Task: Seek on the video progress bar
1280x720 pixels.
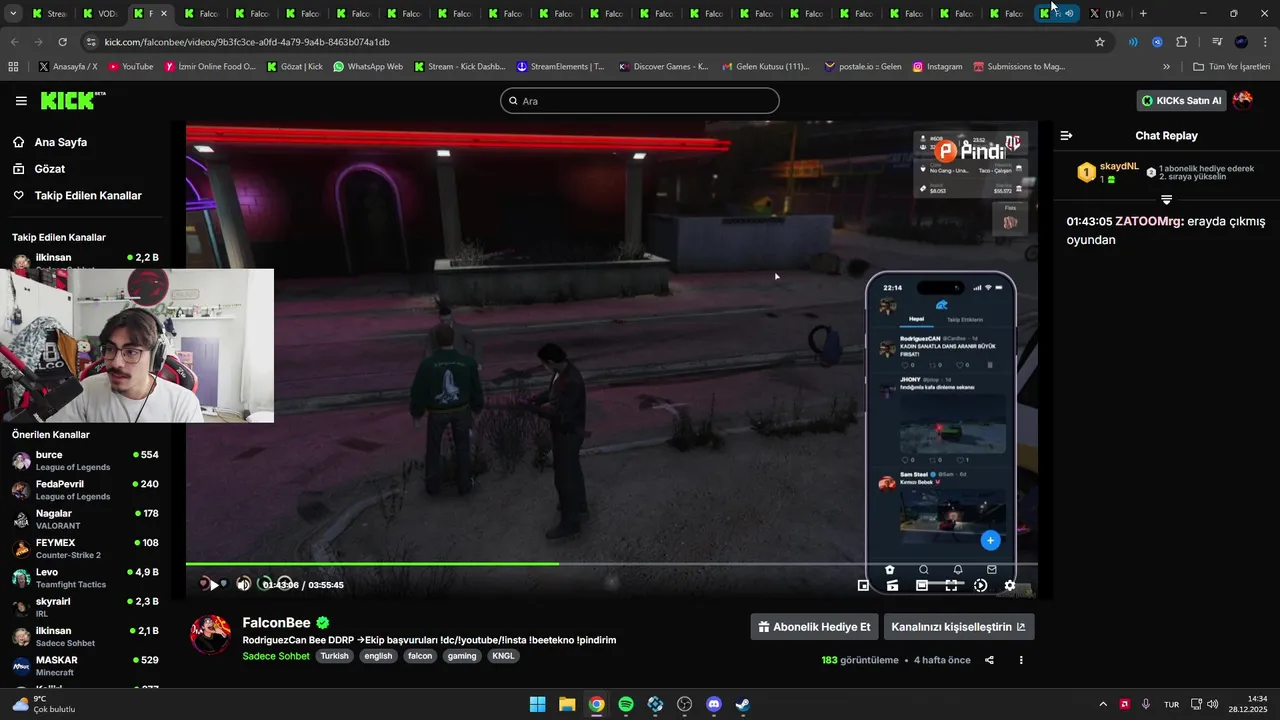Action: (x=611, y=564)
